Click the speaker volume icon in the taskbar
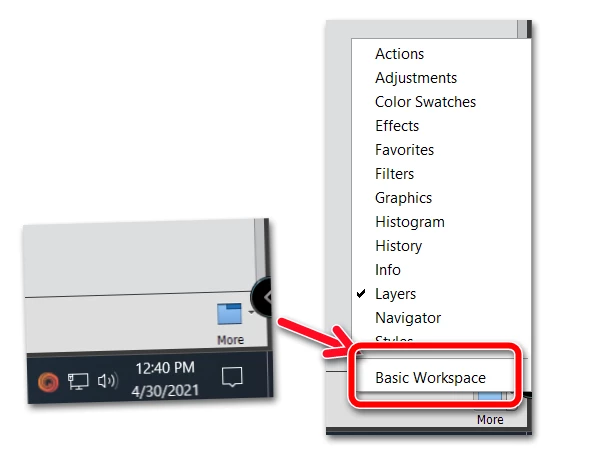The image size is (592, 455). point(108,381)
